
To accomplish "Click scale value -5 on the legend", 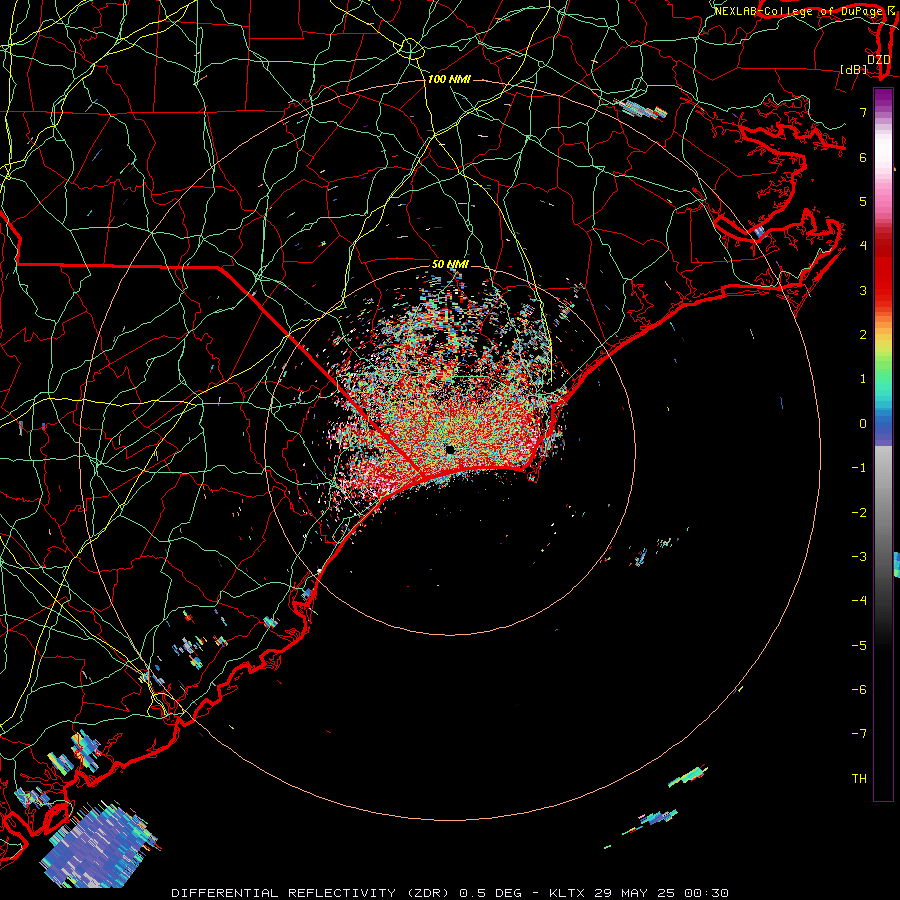I will point(859,646).
